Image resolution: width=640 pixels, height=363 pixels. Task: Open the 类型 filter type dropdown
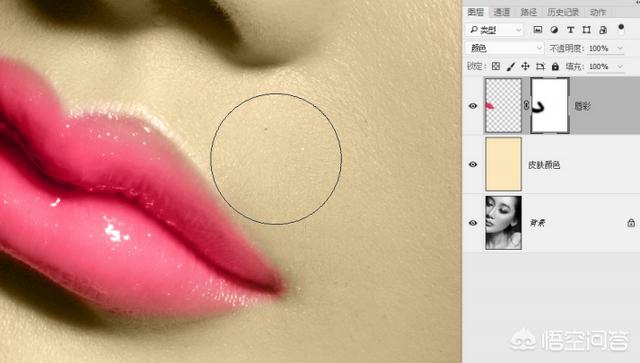494,30
